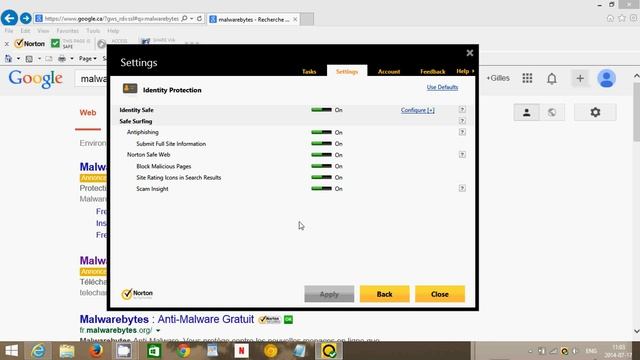Select the Web tab in Google results

coord(88,113)
